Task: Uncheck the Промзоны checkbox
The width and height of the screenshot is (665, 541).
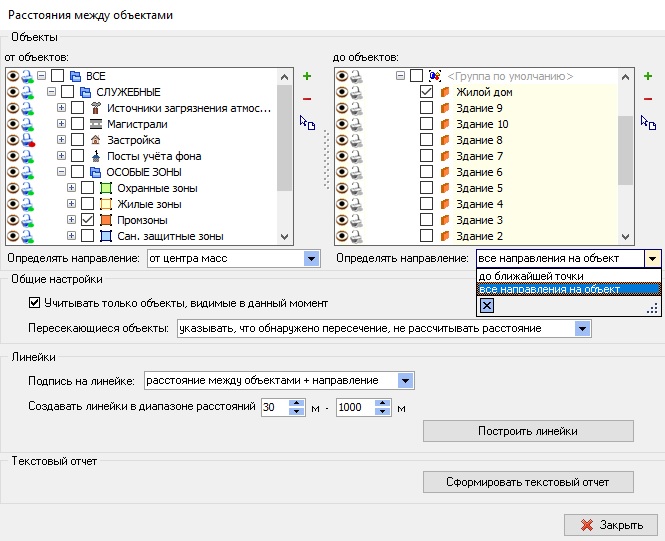Action: (x=88, y=220)
